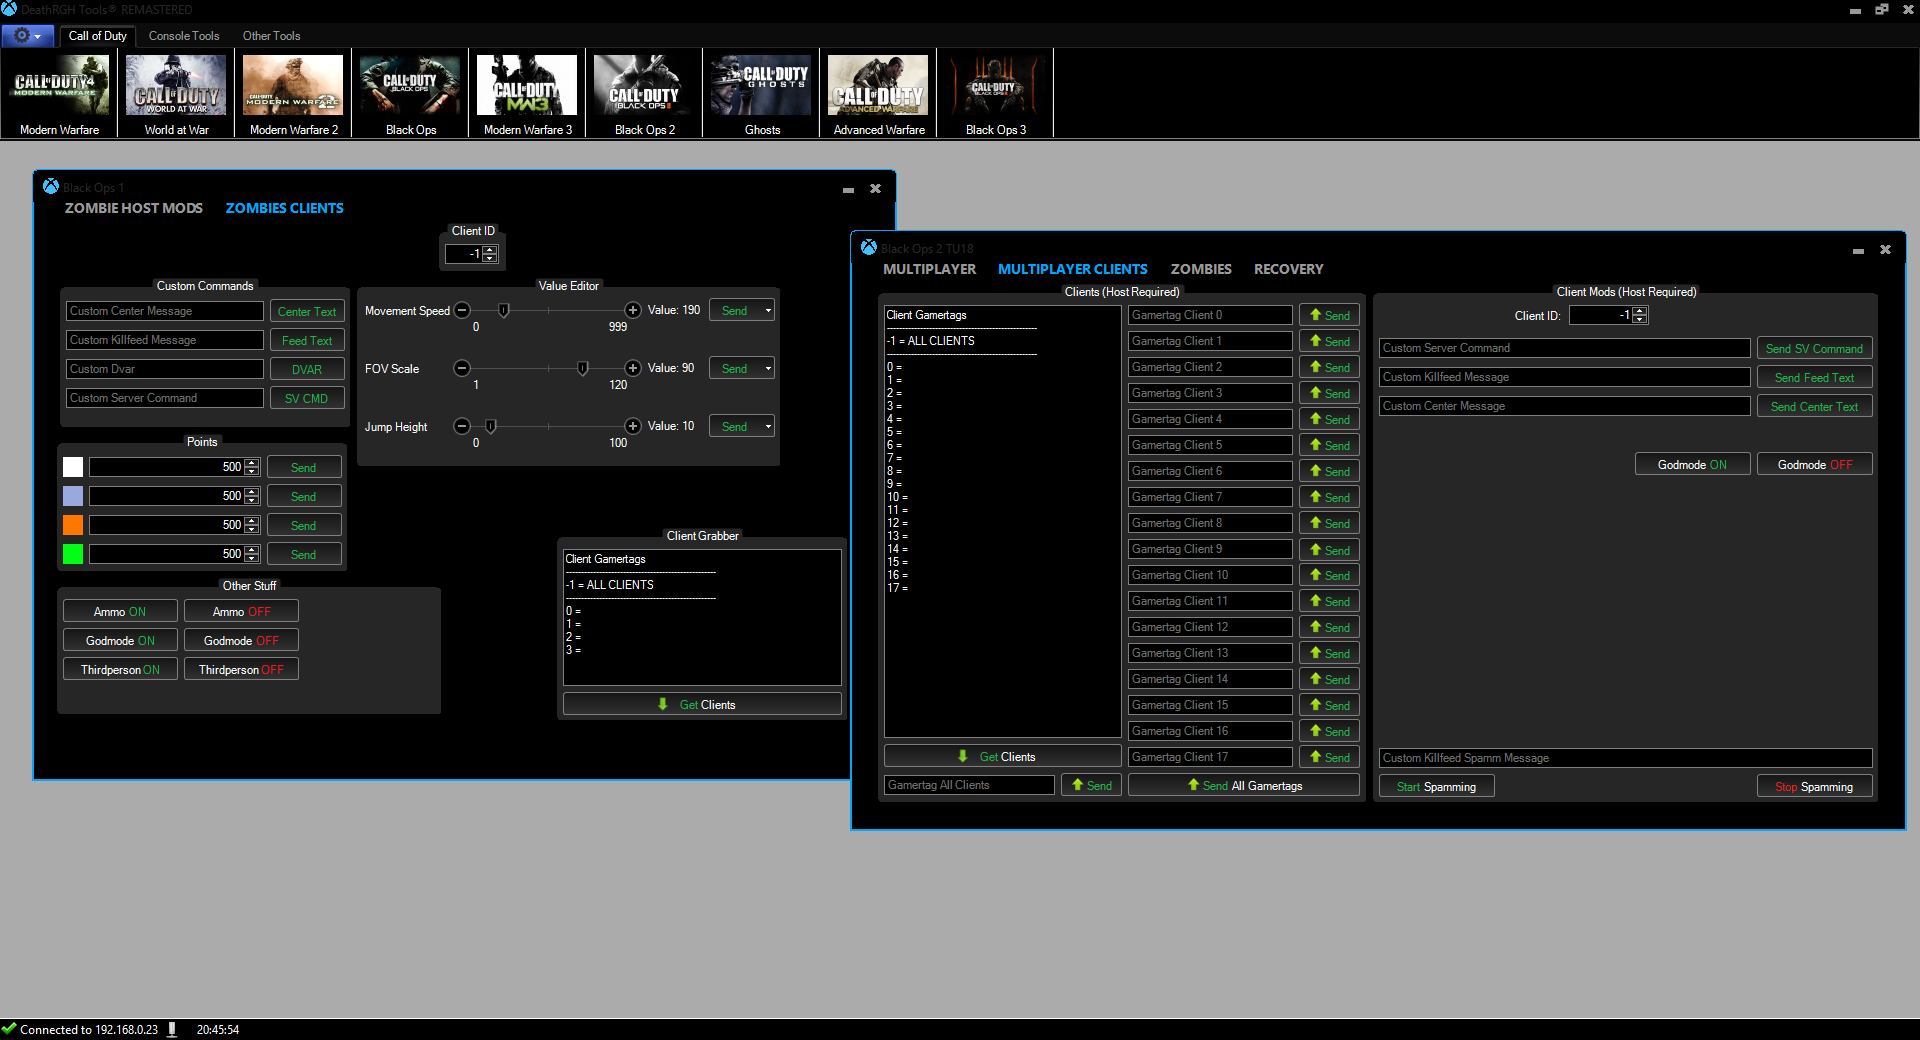Image resolution: width=1920 pixels, height=1040 pixels.
Task: Click the Gamertag All Clients field
Action: click(969, 785)
